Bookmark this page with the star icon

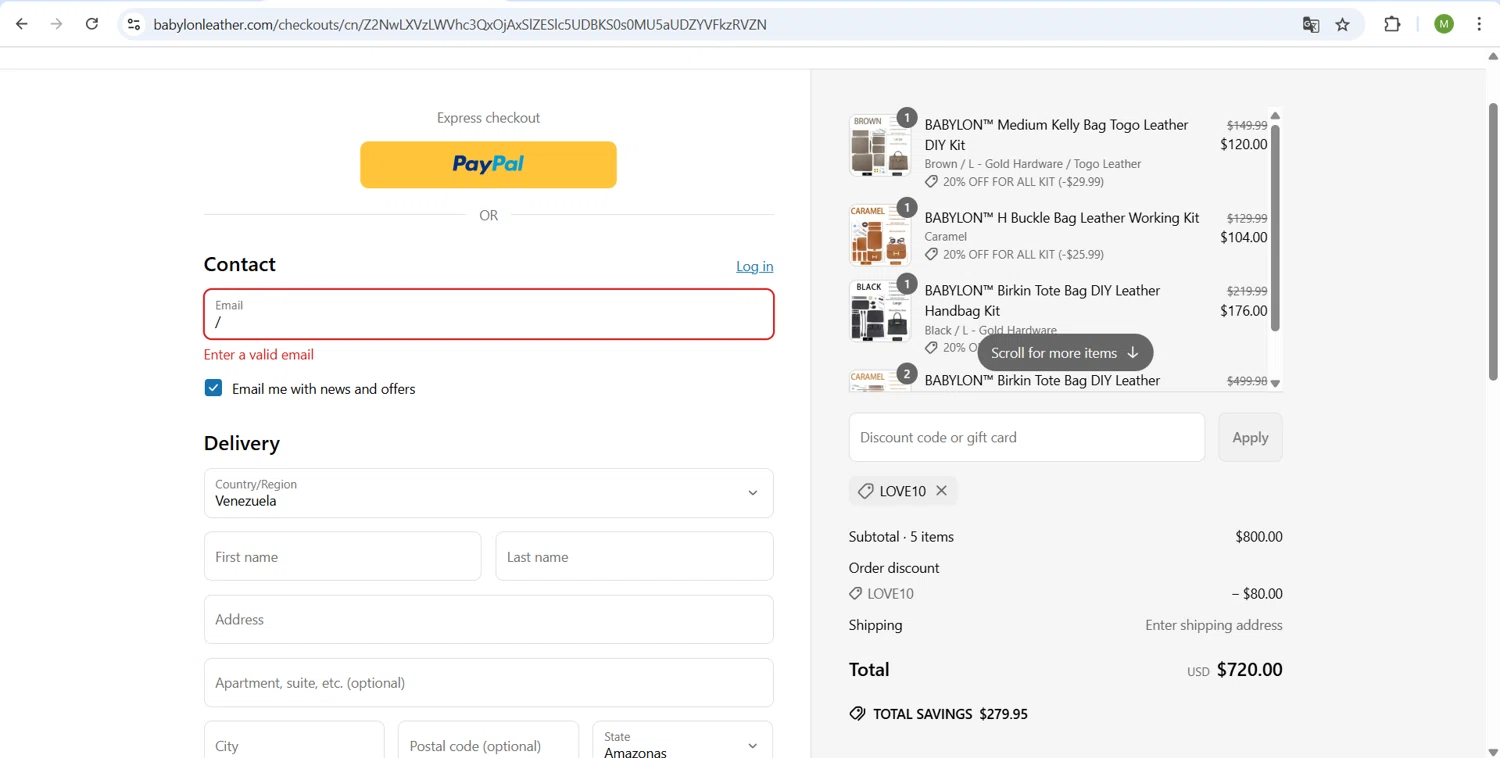click(x=1343, y=25)
